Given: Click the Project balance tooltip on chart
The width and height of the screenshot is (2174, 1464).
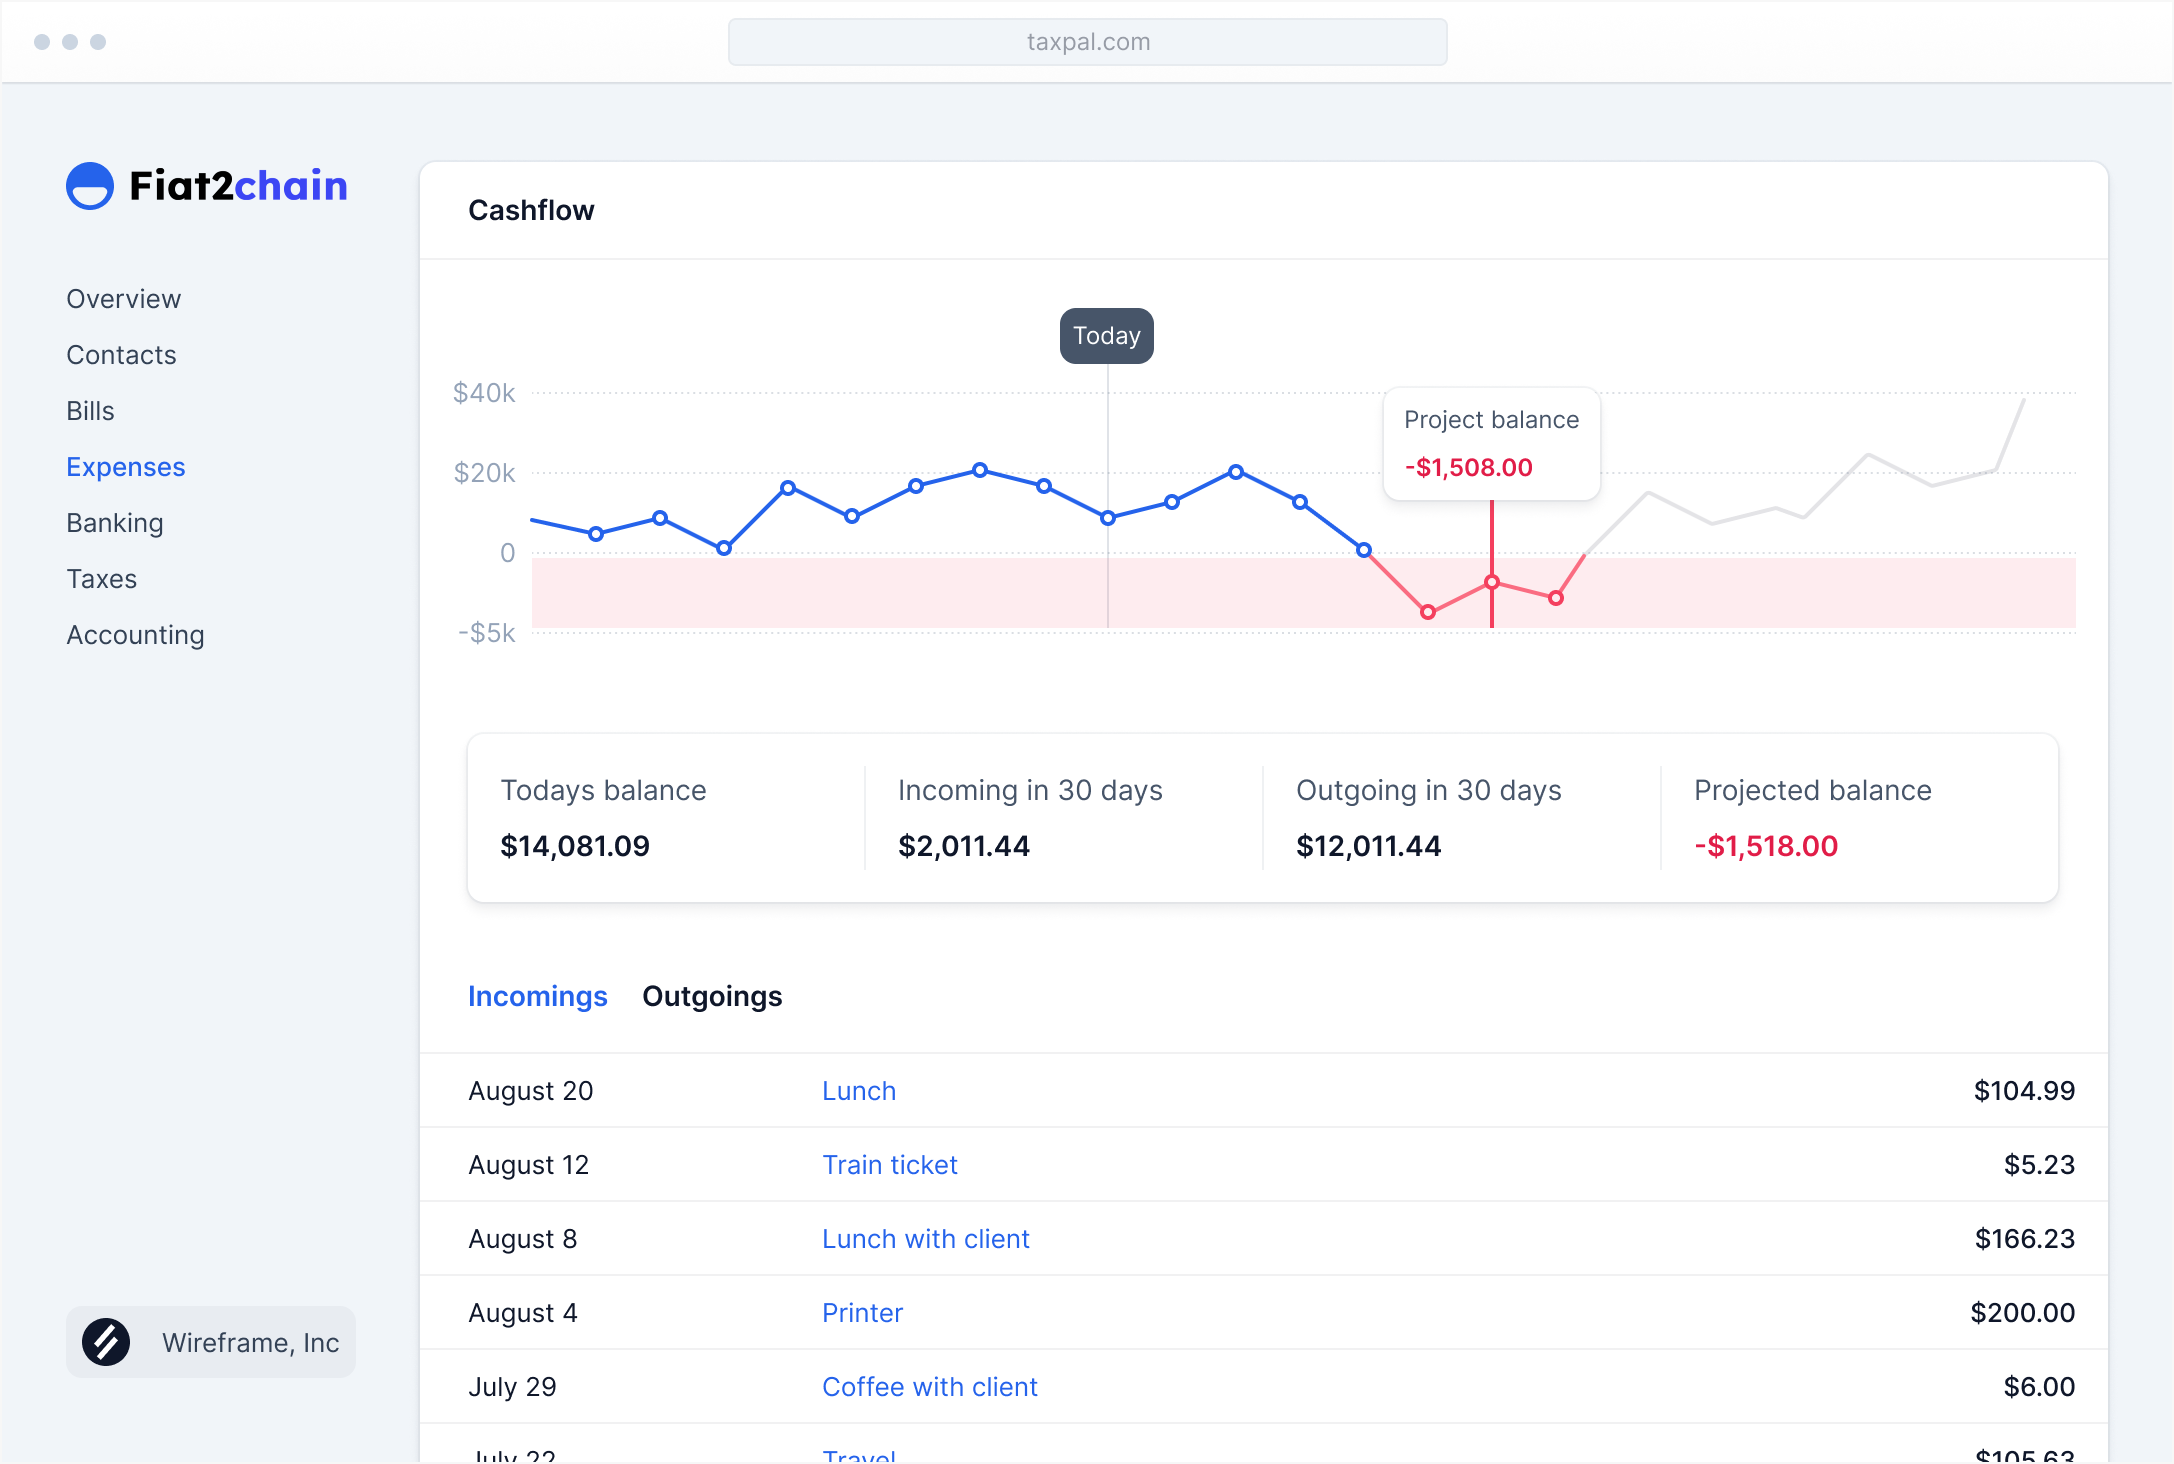Looking at the screenshot, I should click(1490, 444).
